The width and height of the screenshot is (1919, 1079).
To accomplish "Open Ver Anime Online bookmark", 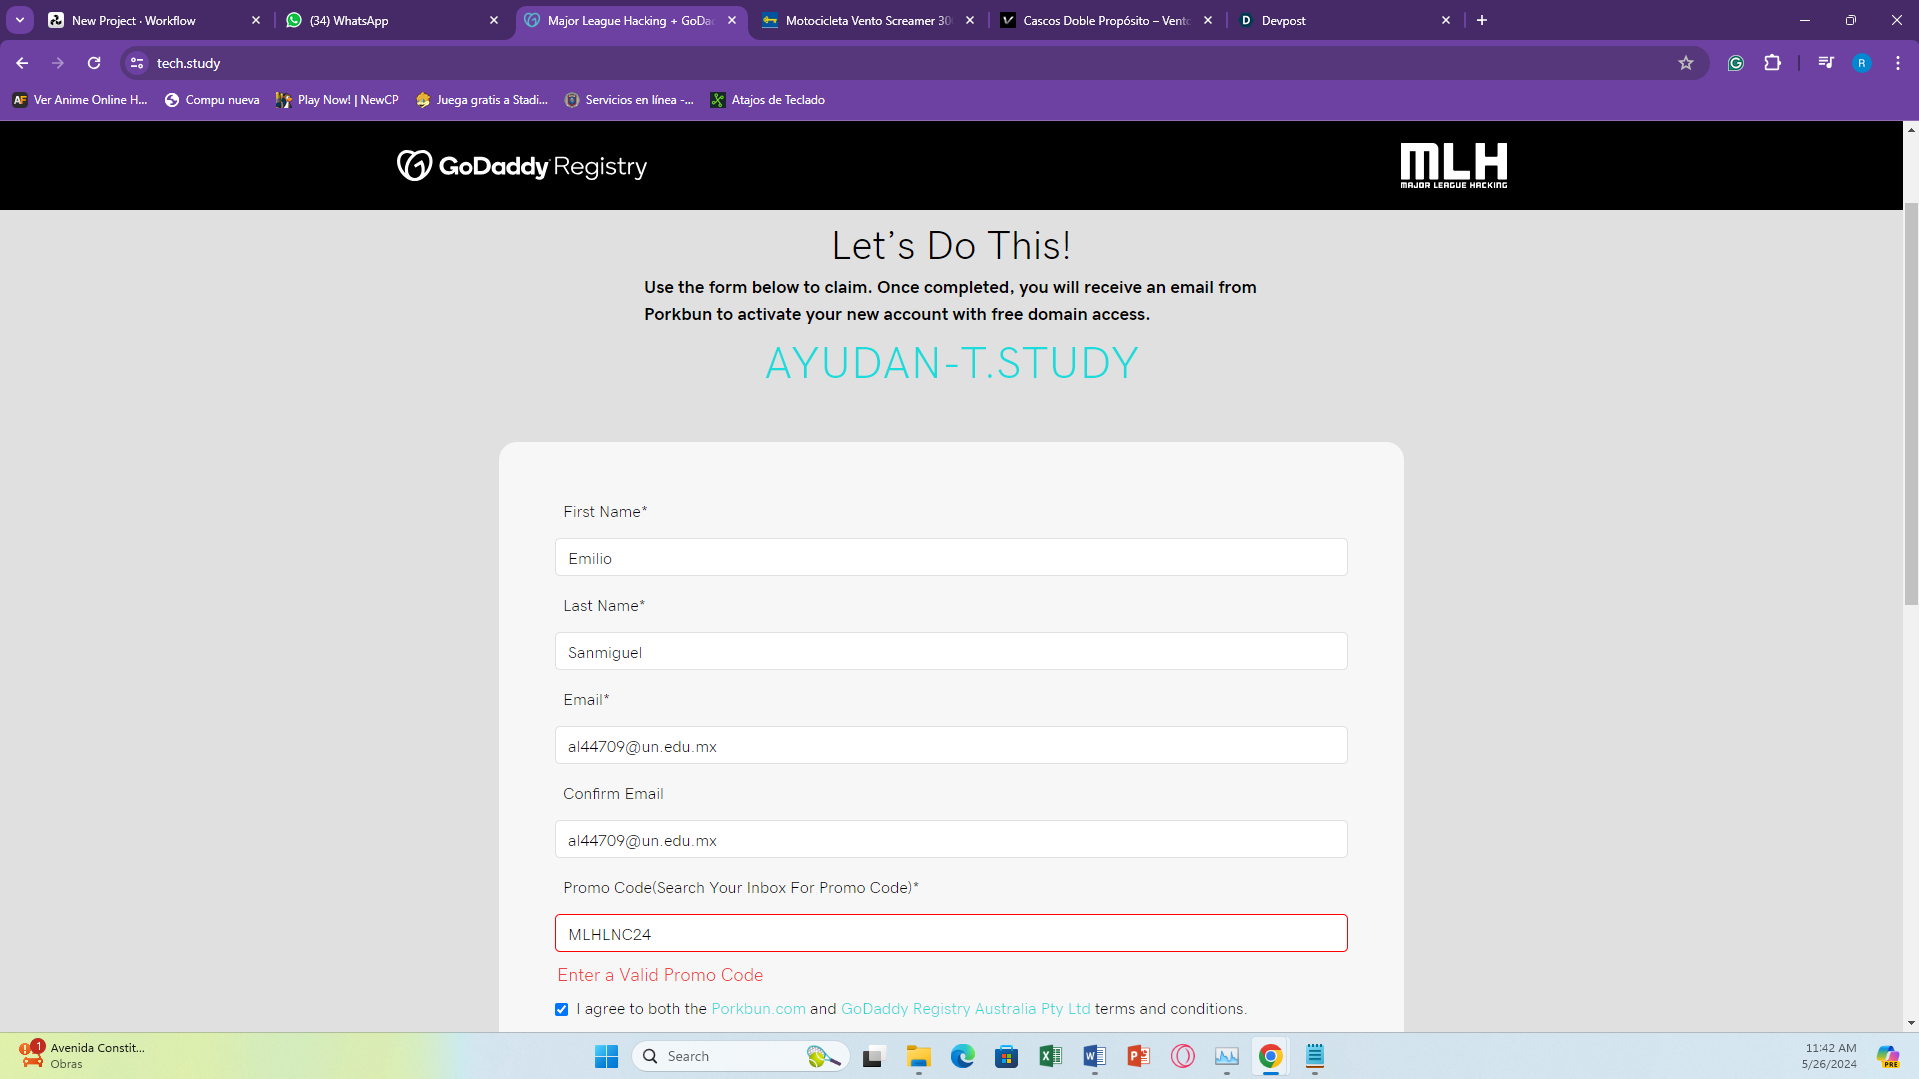I will (80, 100).
